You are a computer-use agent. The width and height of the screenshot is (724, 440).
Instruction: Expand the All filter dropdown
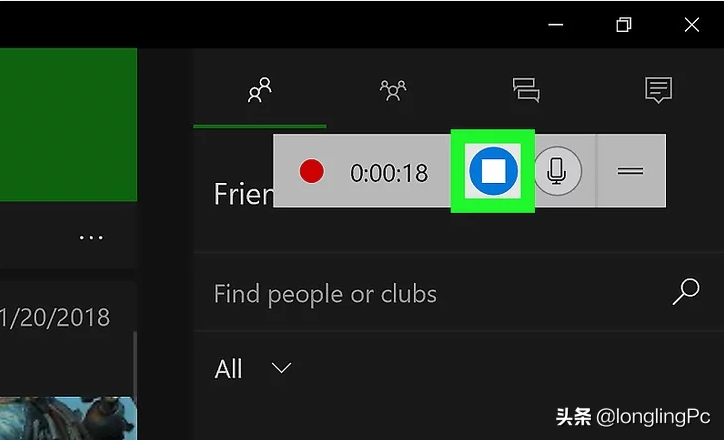tap(253, 369)
